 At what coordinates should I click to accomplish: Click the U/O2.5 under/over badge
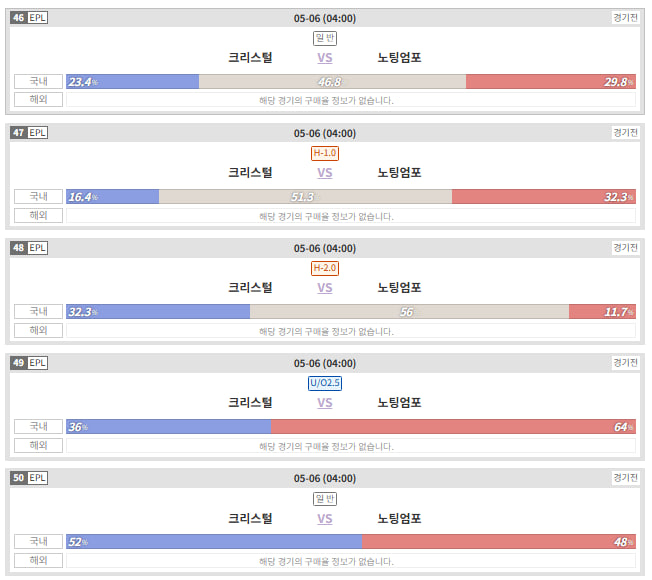[325, 383]
